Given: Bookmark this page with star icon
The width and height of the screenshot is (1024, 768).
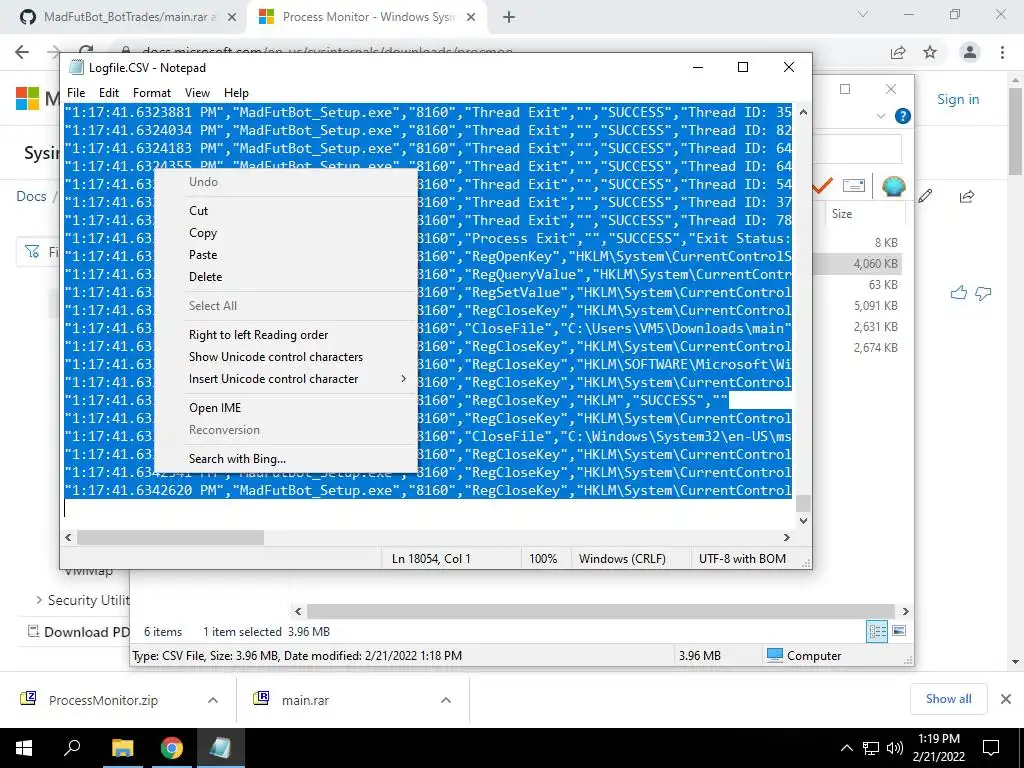Looking at the screenshot, I should [930, 52].
